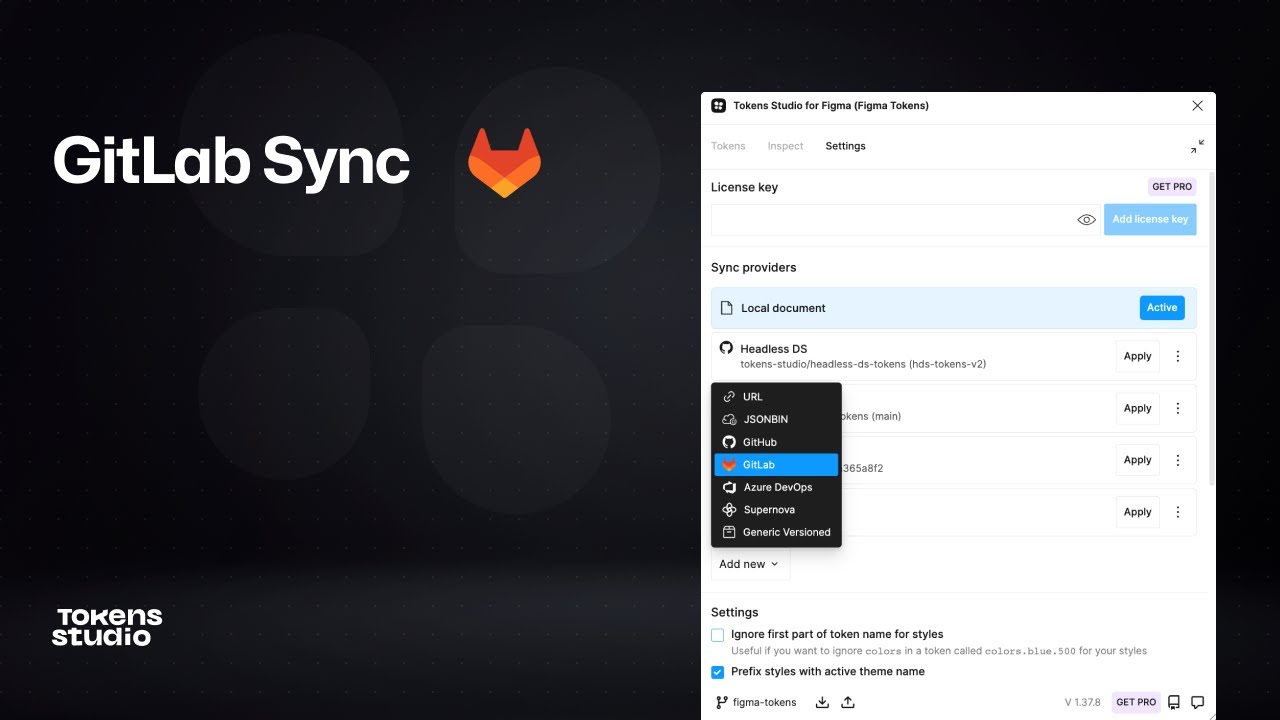
Task: Click the version label V 1.37.8
Action: [1082, 702]
